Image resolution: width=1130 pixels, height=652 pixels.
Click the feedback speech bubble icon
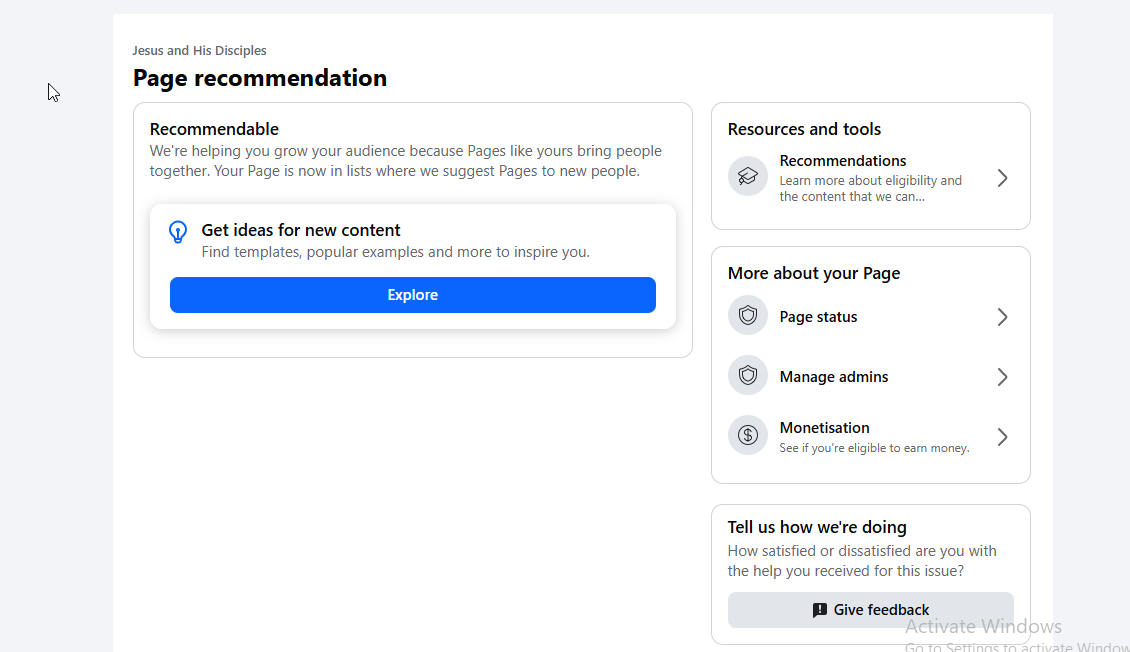[x=819, y=610]
